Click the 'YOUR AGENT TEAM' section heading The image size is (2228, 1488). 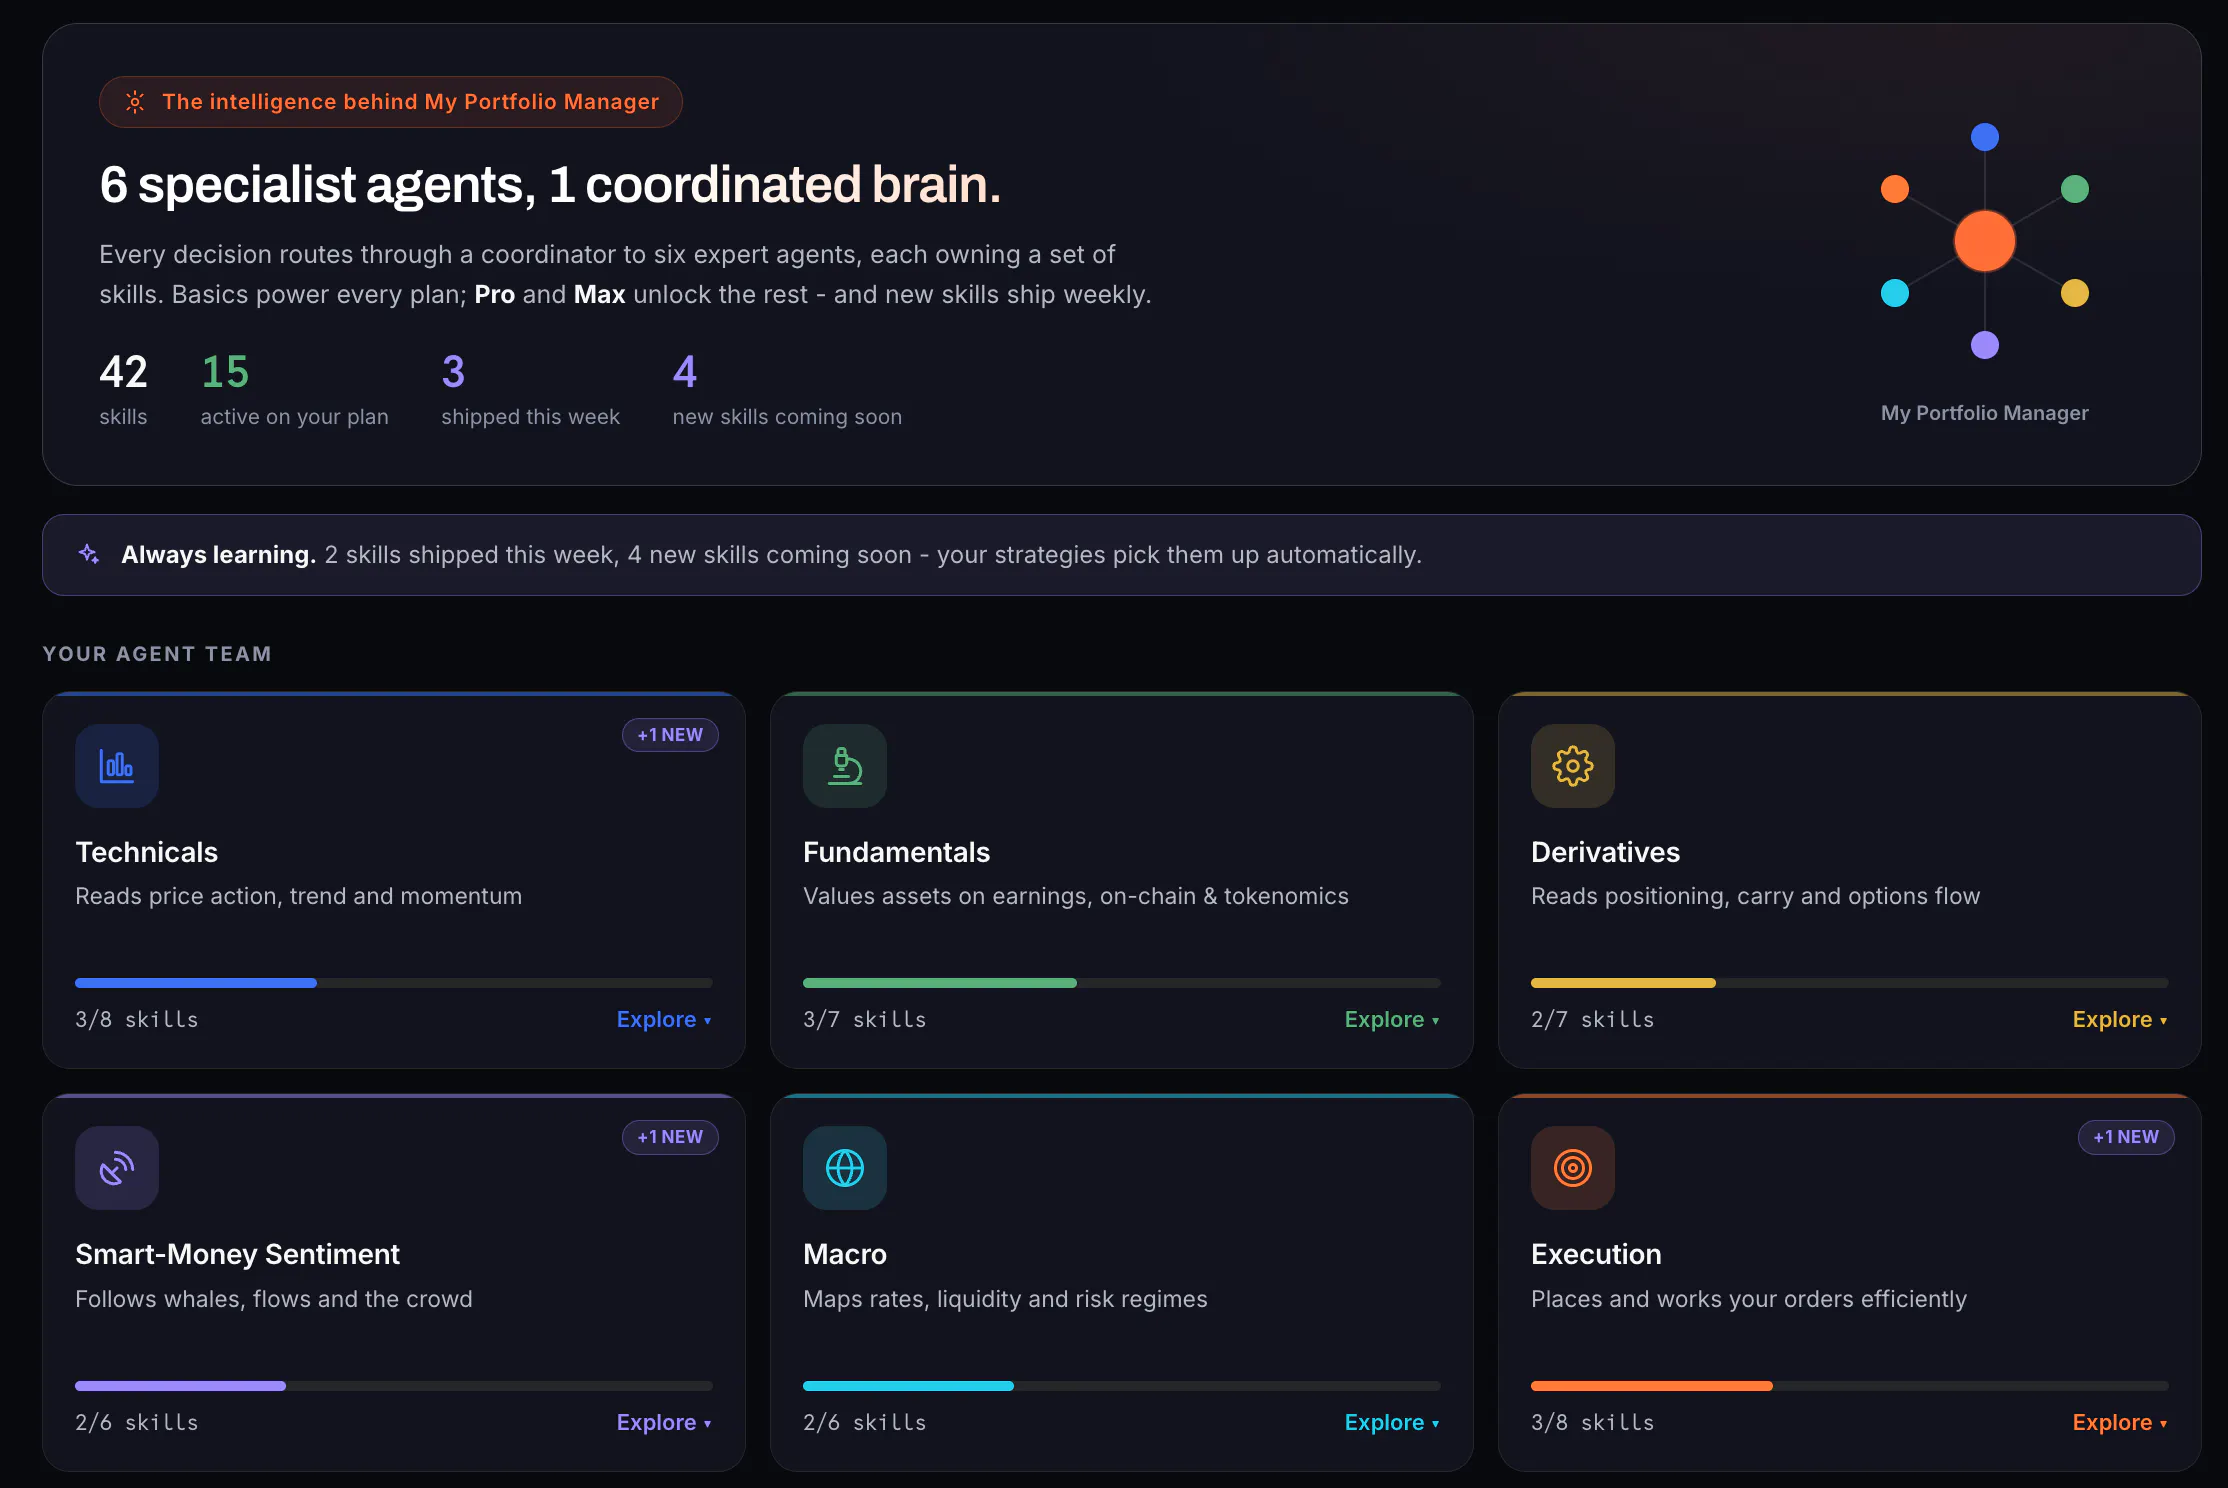pos(157,654)
